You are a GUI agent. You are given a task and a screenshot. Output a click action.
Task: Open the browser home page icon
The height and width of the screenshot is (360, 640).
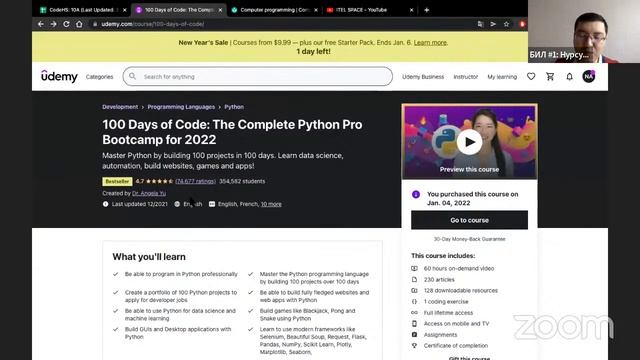[79, 24]
